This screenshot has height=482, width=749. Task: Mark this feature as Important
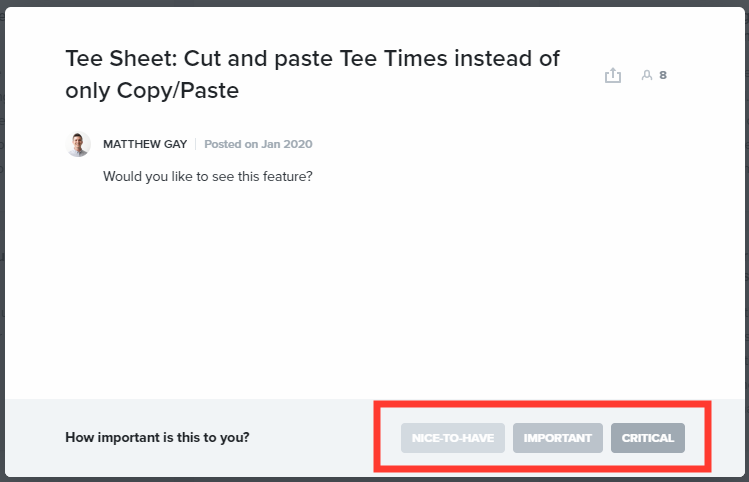pos(558,438)
